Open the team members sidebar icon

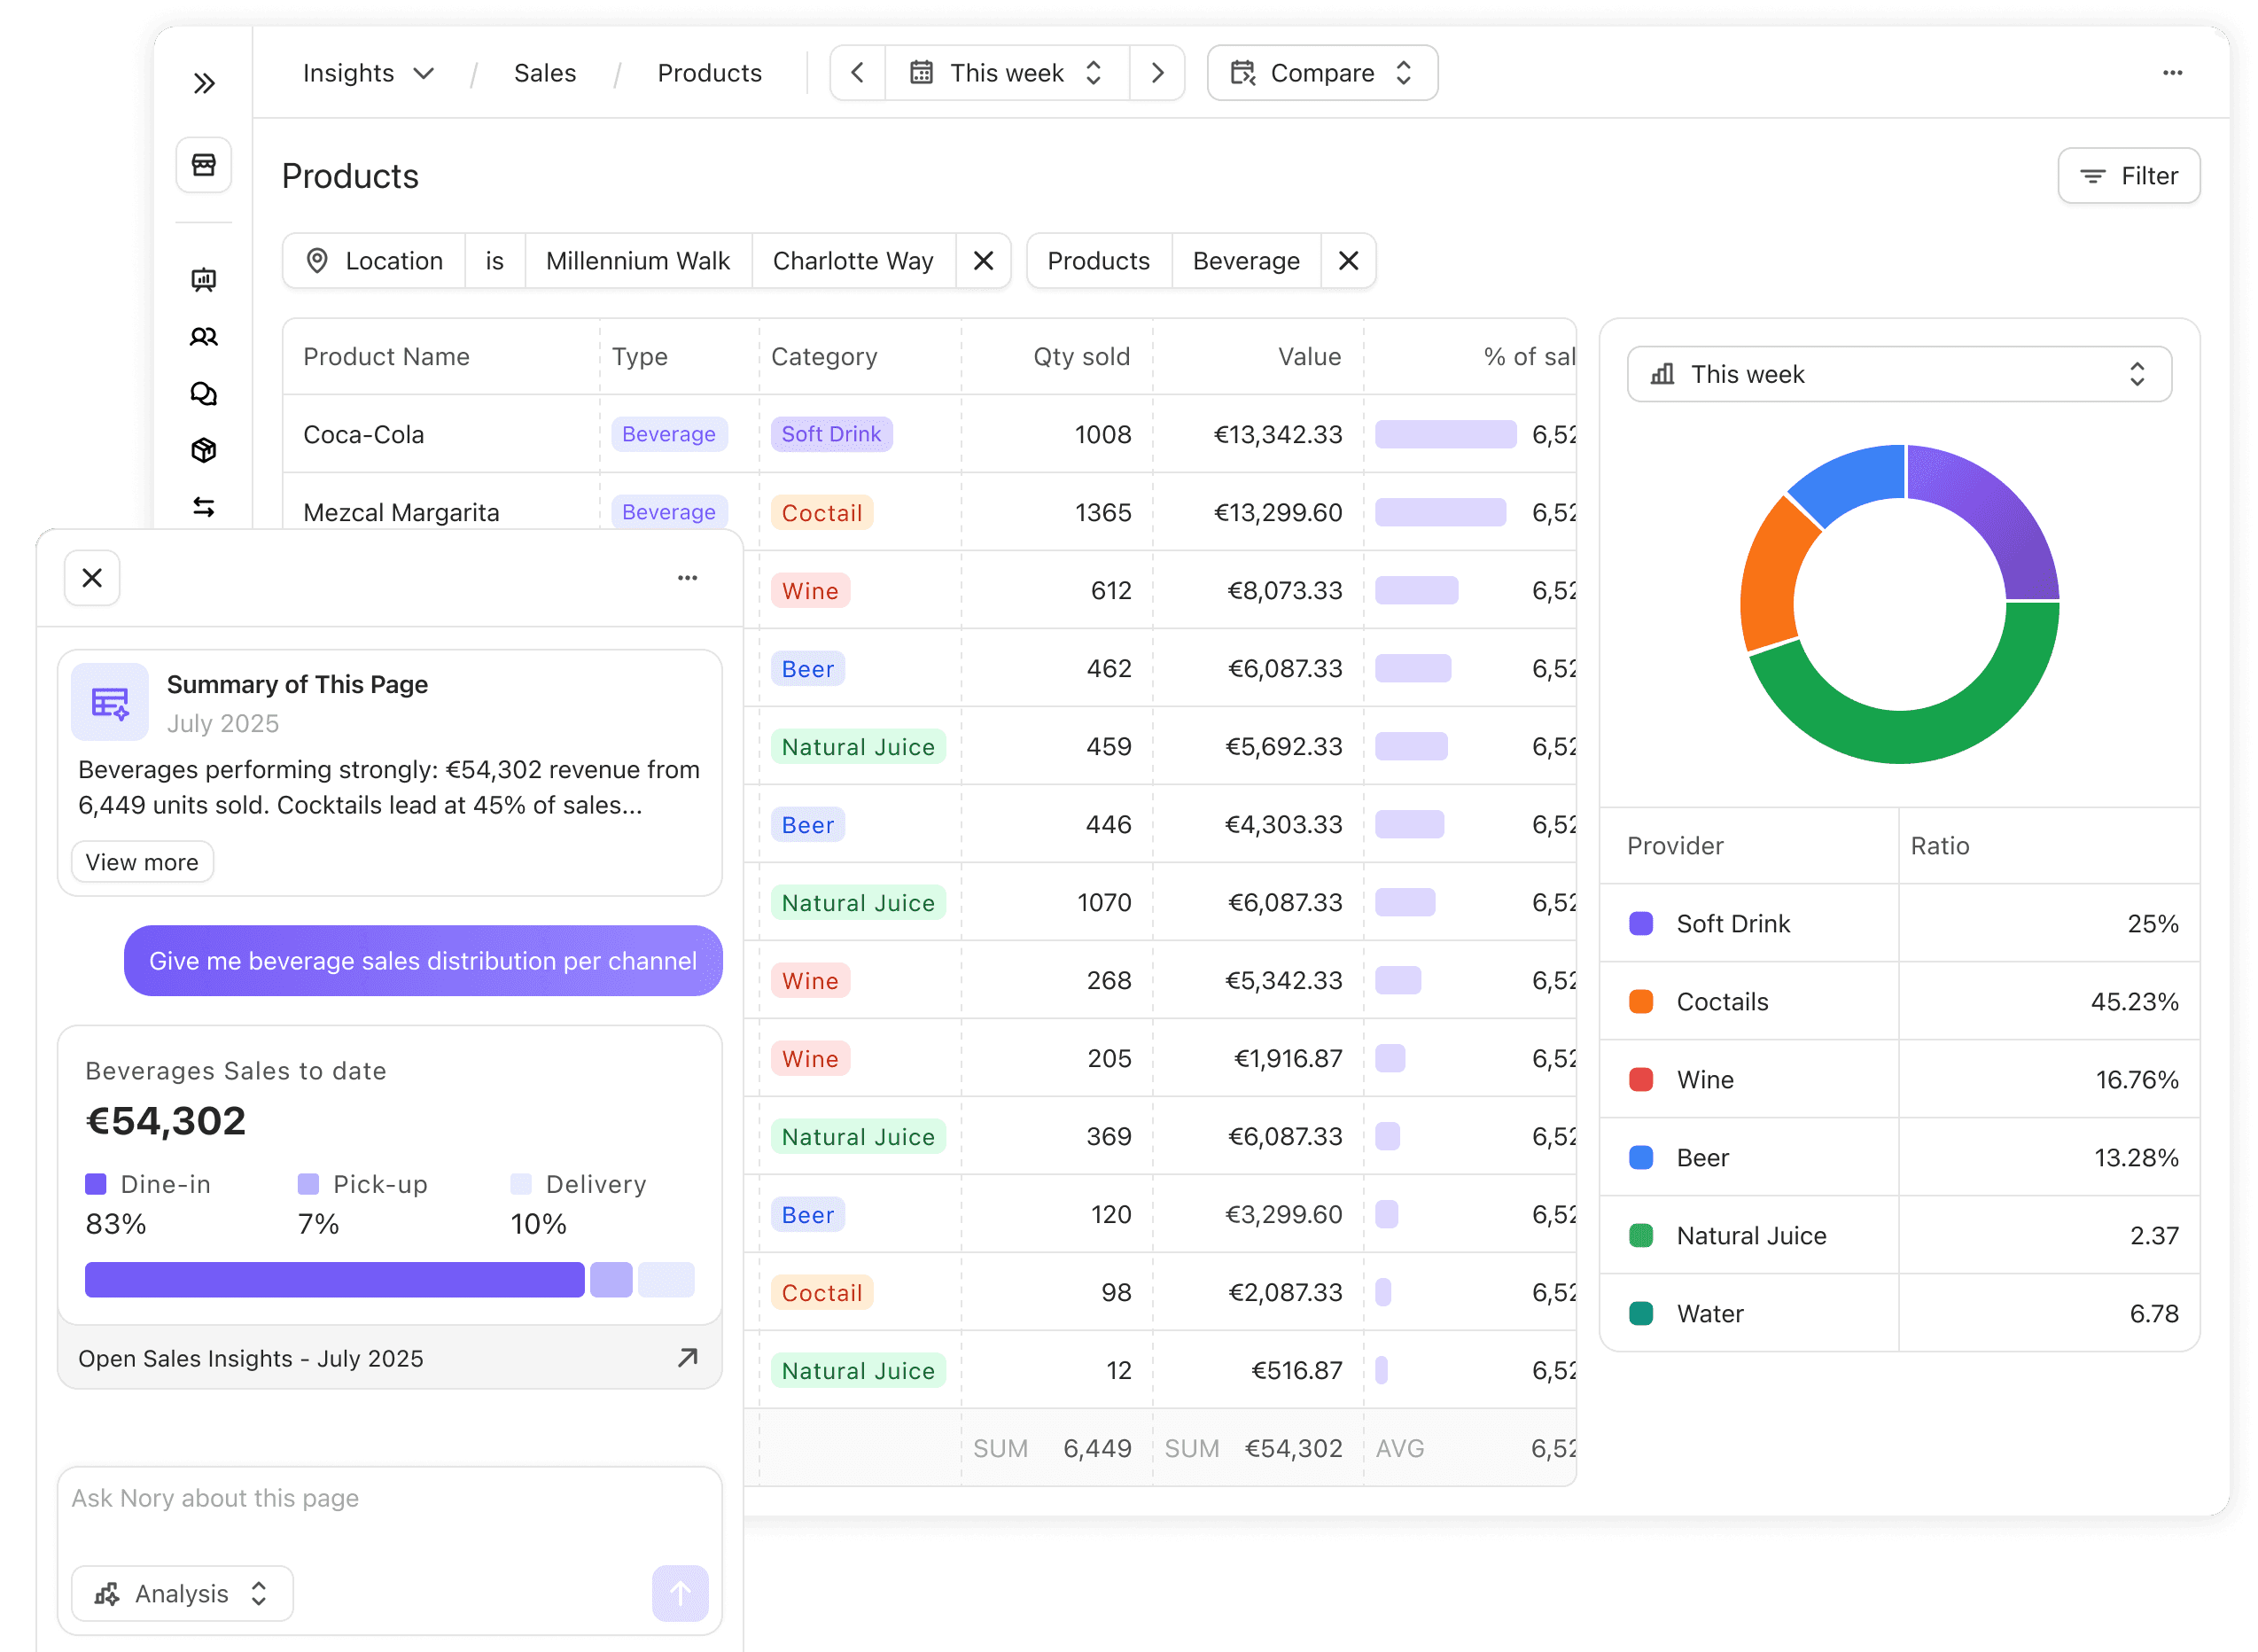coord(204,337)
